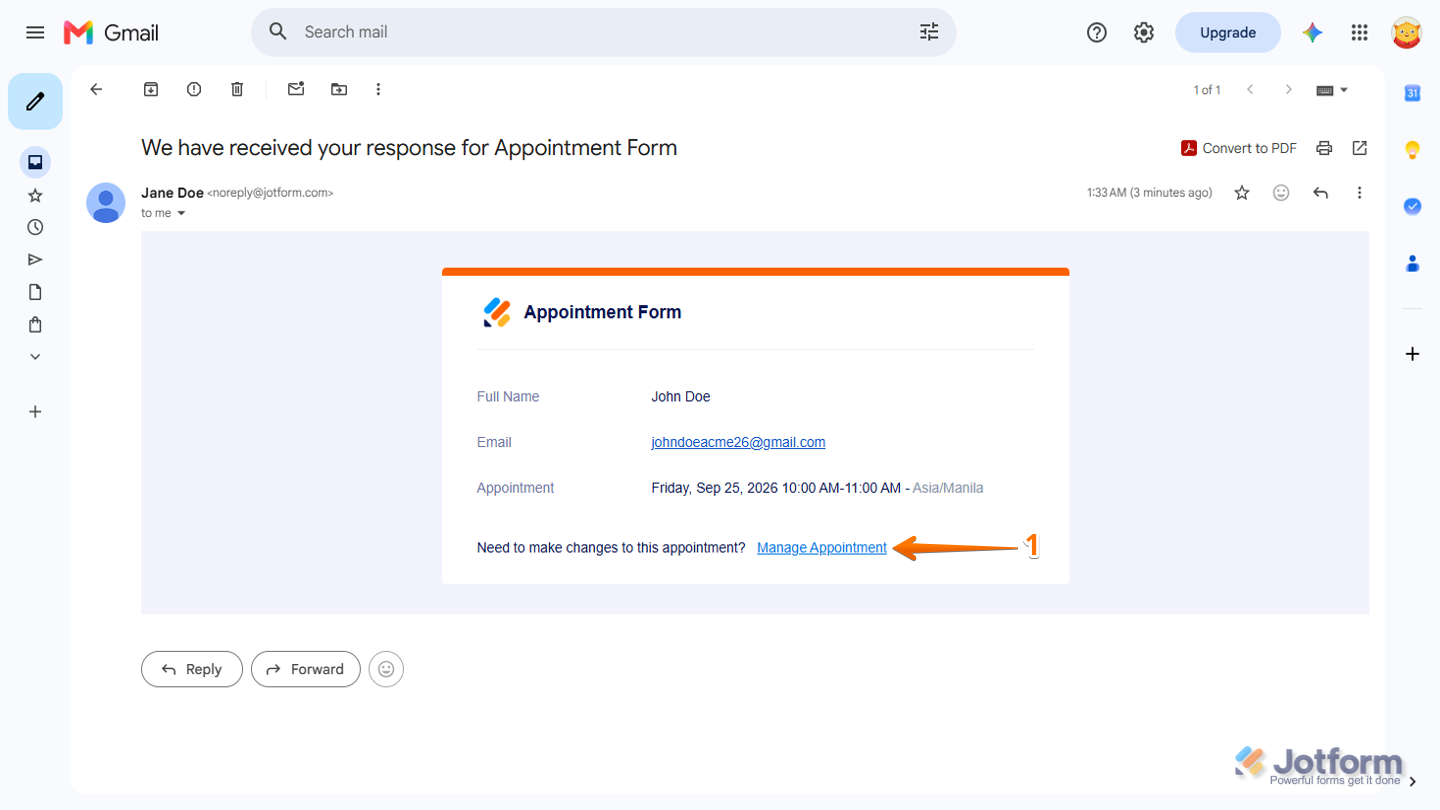Screen dimensions: 1440x810
Task: Open the Inbox icon in the sidebar
Action: click(x=35, y=162)
